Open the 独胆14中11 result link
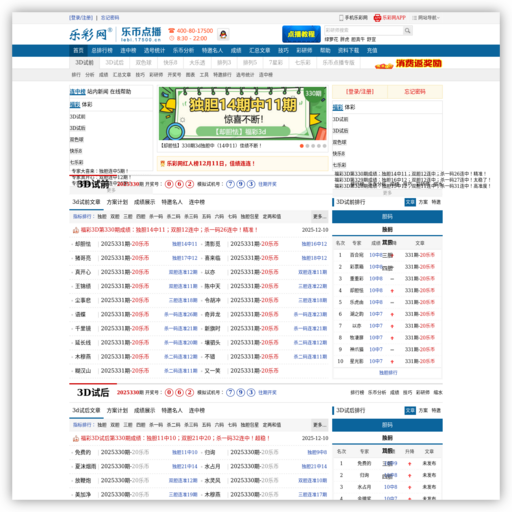The image size is (512, 512). (x=184, y=244)
